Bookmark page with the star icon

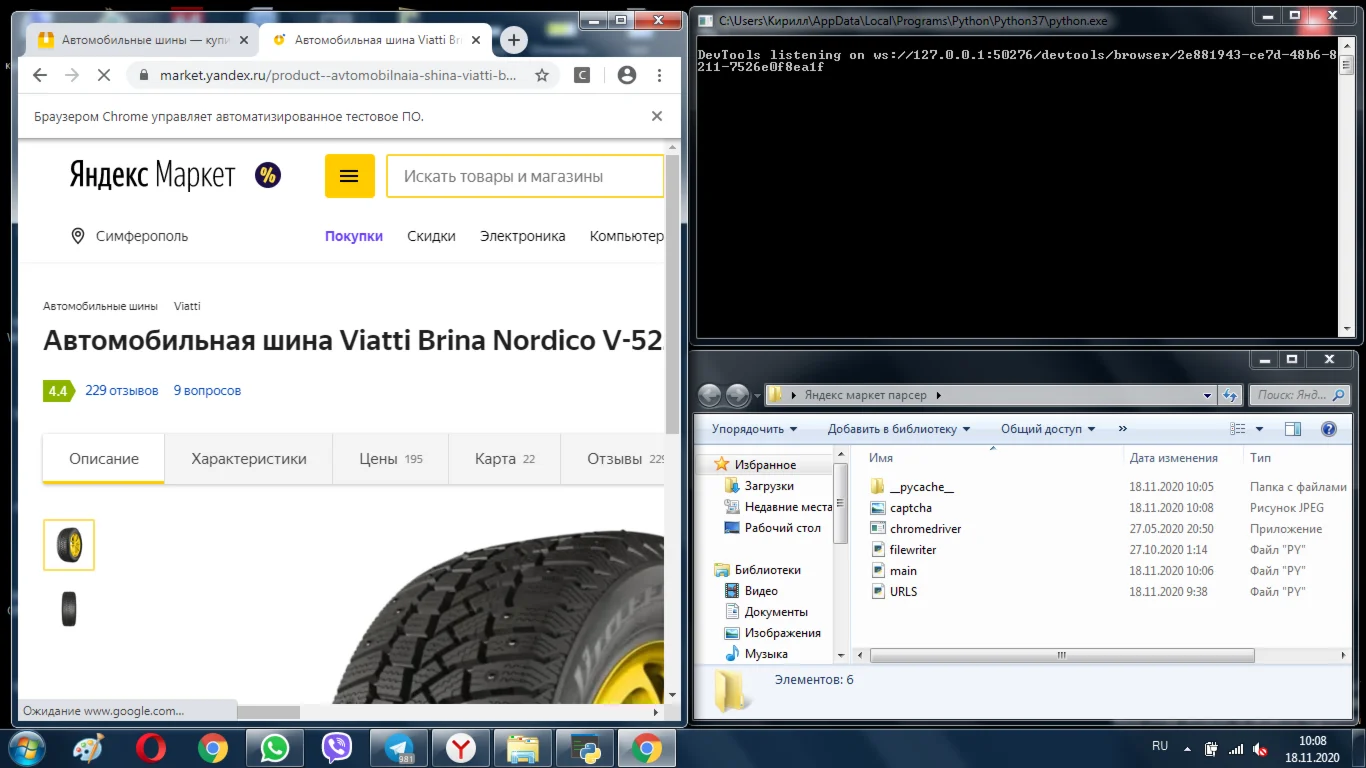point(542,75)
